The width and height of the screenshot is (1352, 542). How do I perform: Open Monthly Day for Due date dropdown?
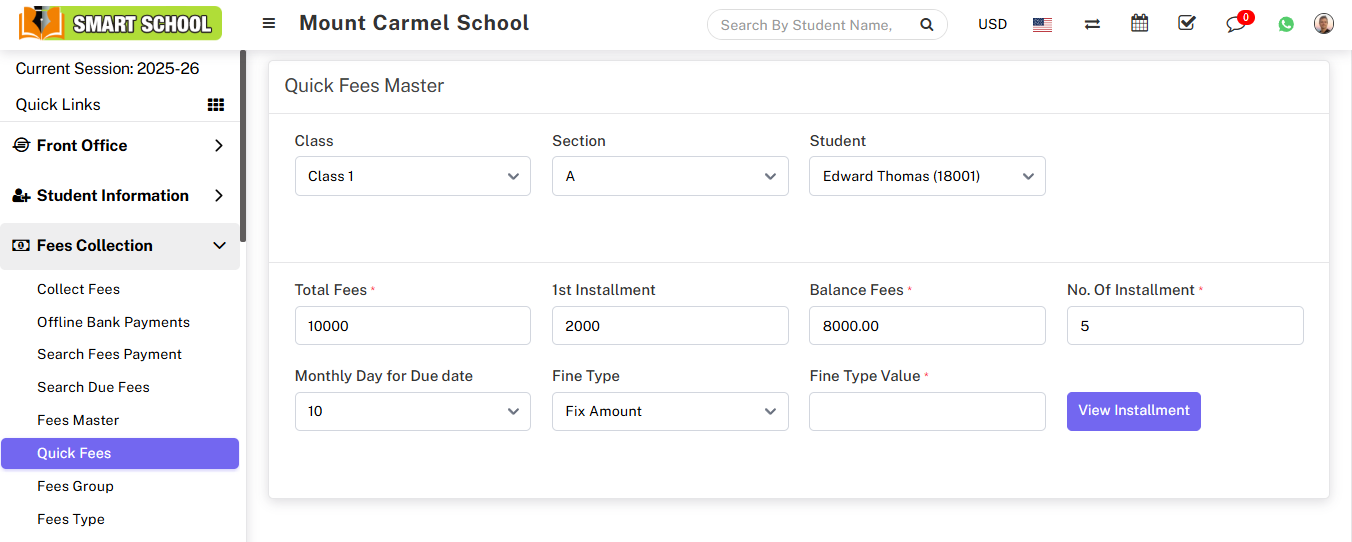point(412,411)
